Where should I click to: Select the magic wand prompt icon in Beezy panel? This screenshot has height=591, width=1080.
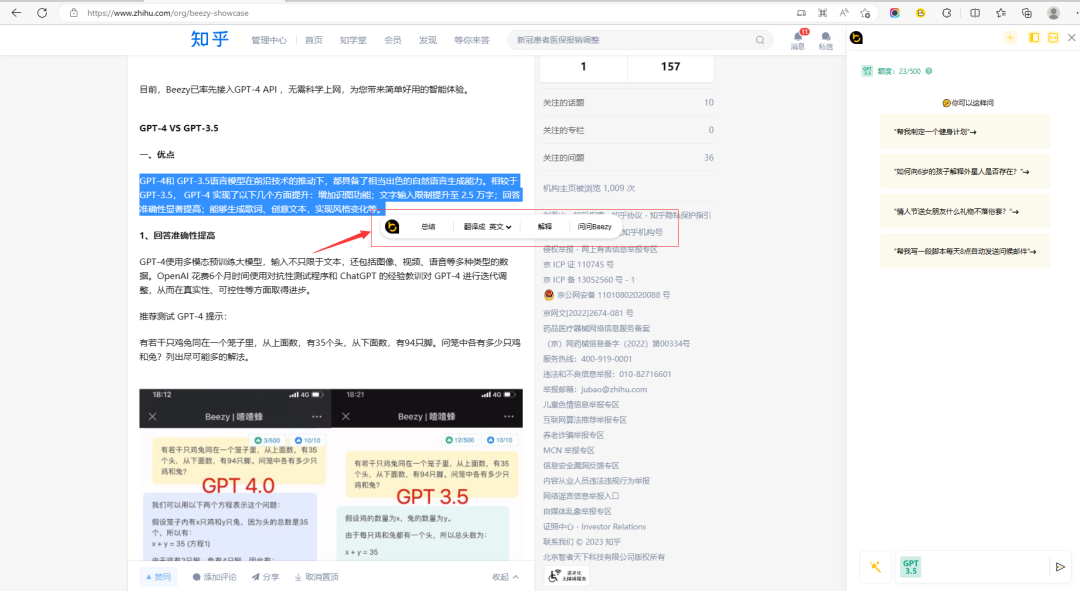[x=876, y=566]
